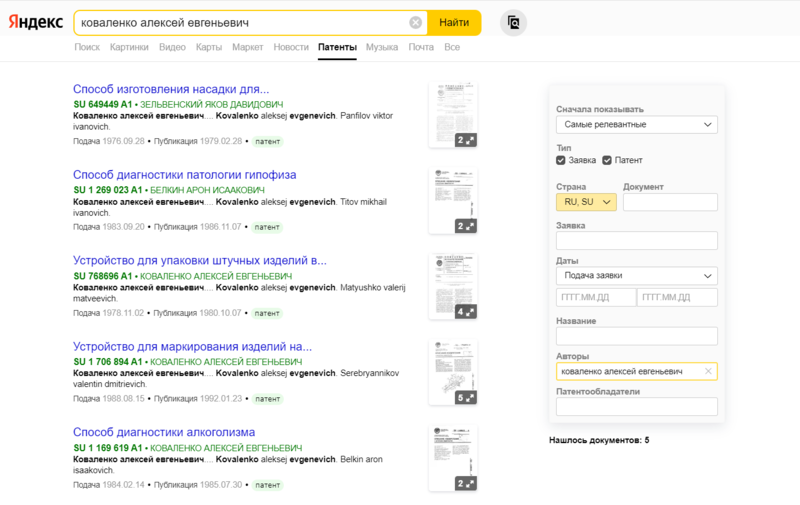Clear the search query with the X icon
Viewport: 800px width, 505px height.
tap(415, 22)
